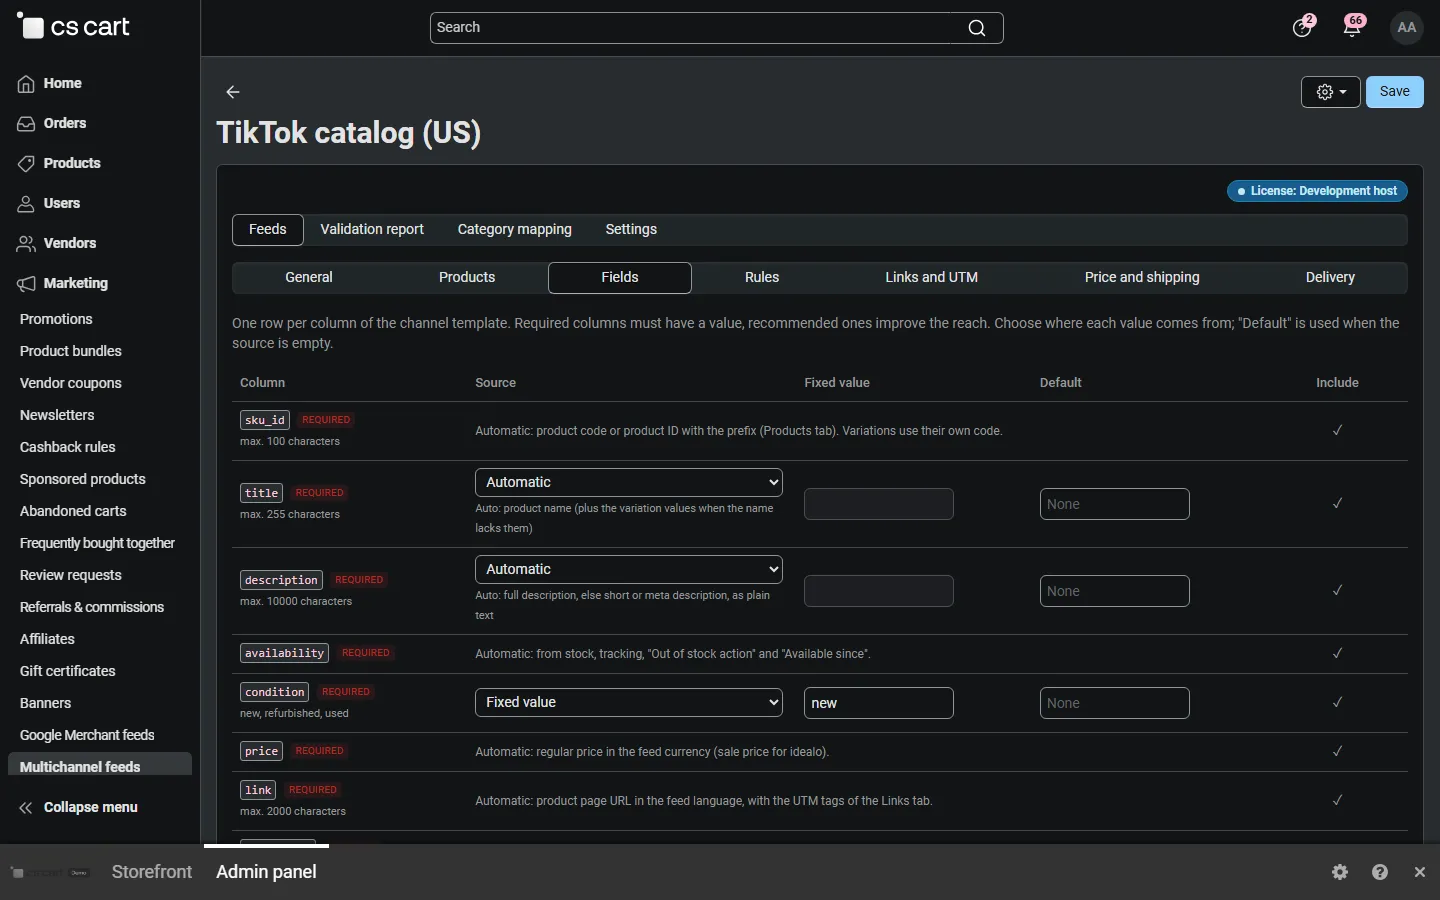Toggle the Include check for description
This screenshot has width=1440, height=900.
point(1337,590)
